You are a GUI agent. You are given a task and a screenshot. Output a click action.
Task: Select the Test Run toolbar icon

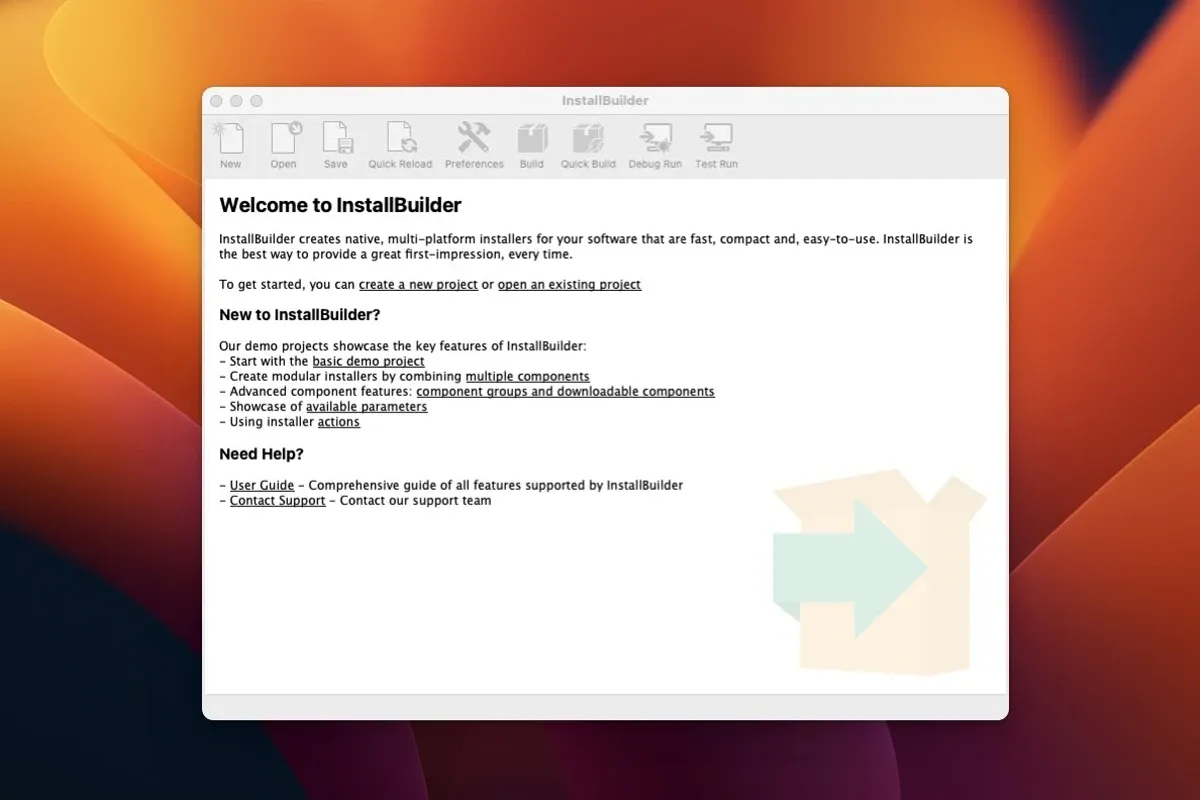(x=716, y=140)
